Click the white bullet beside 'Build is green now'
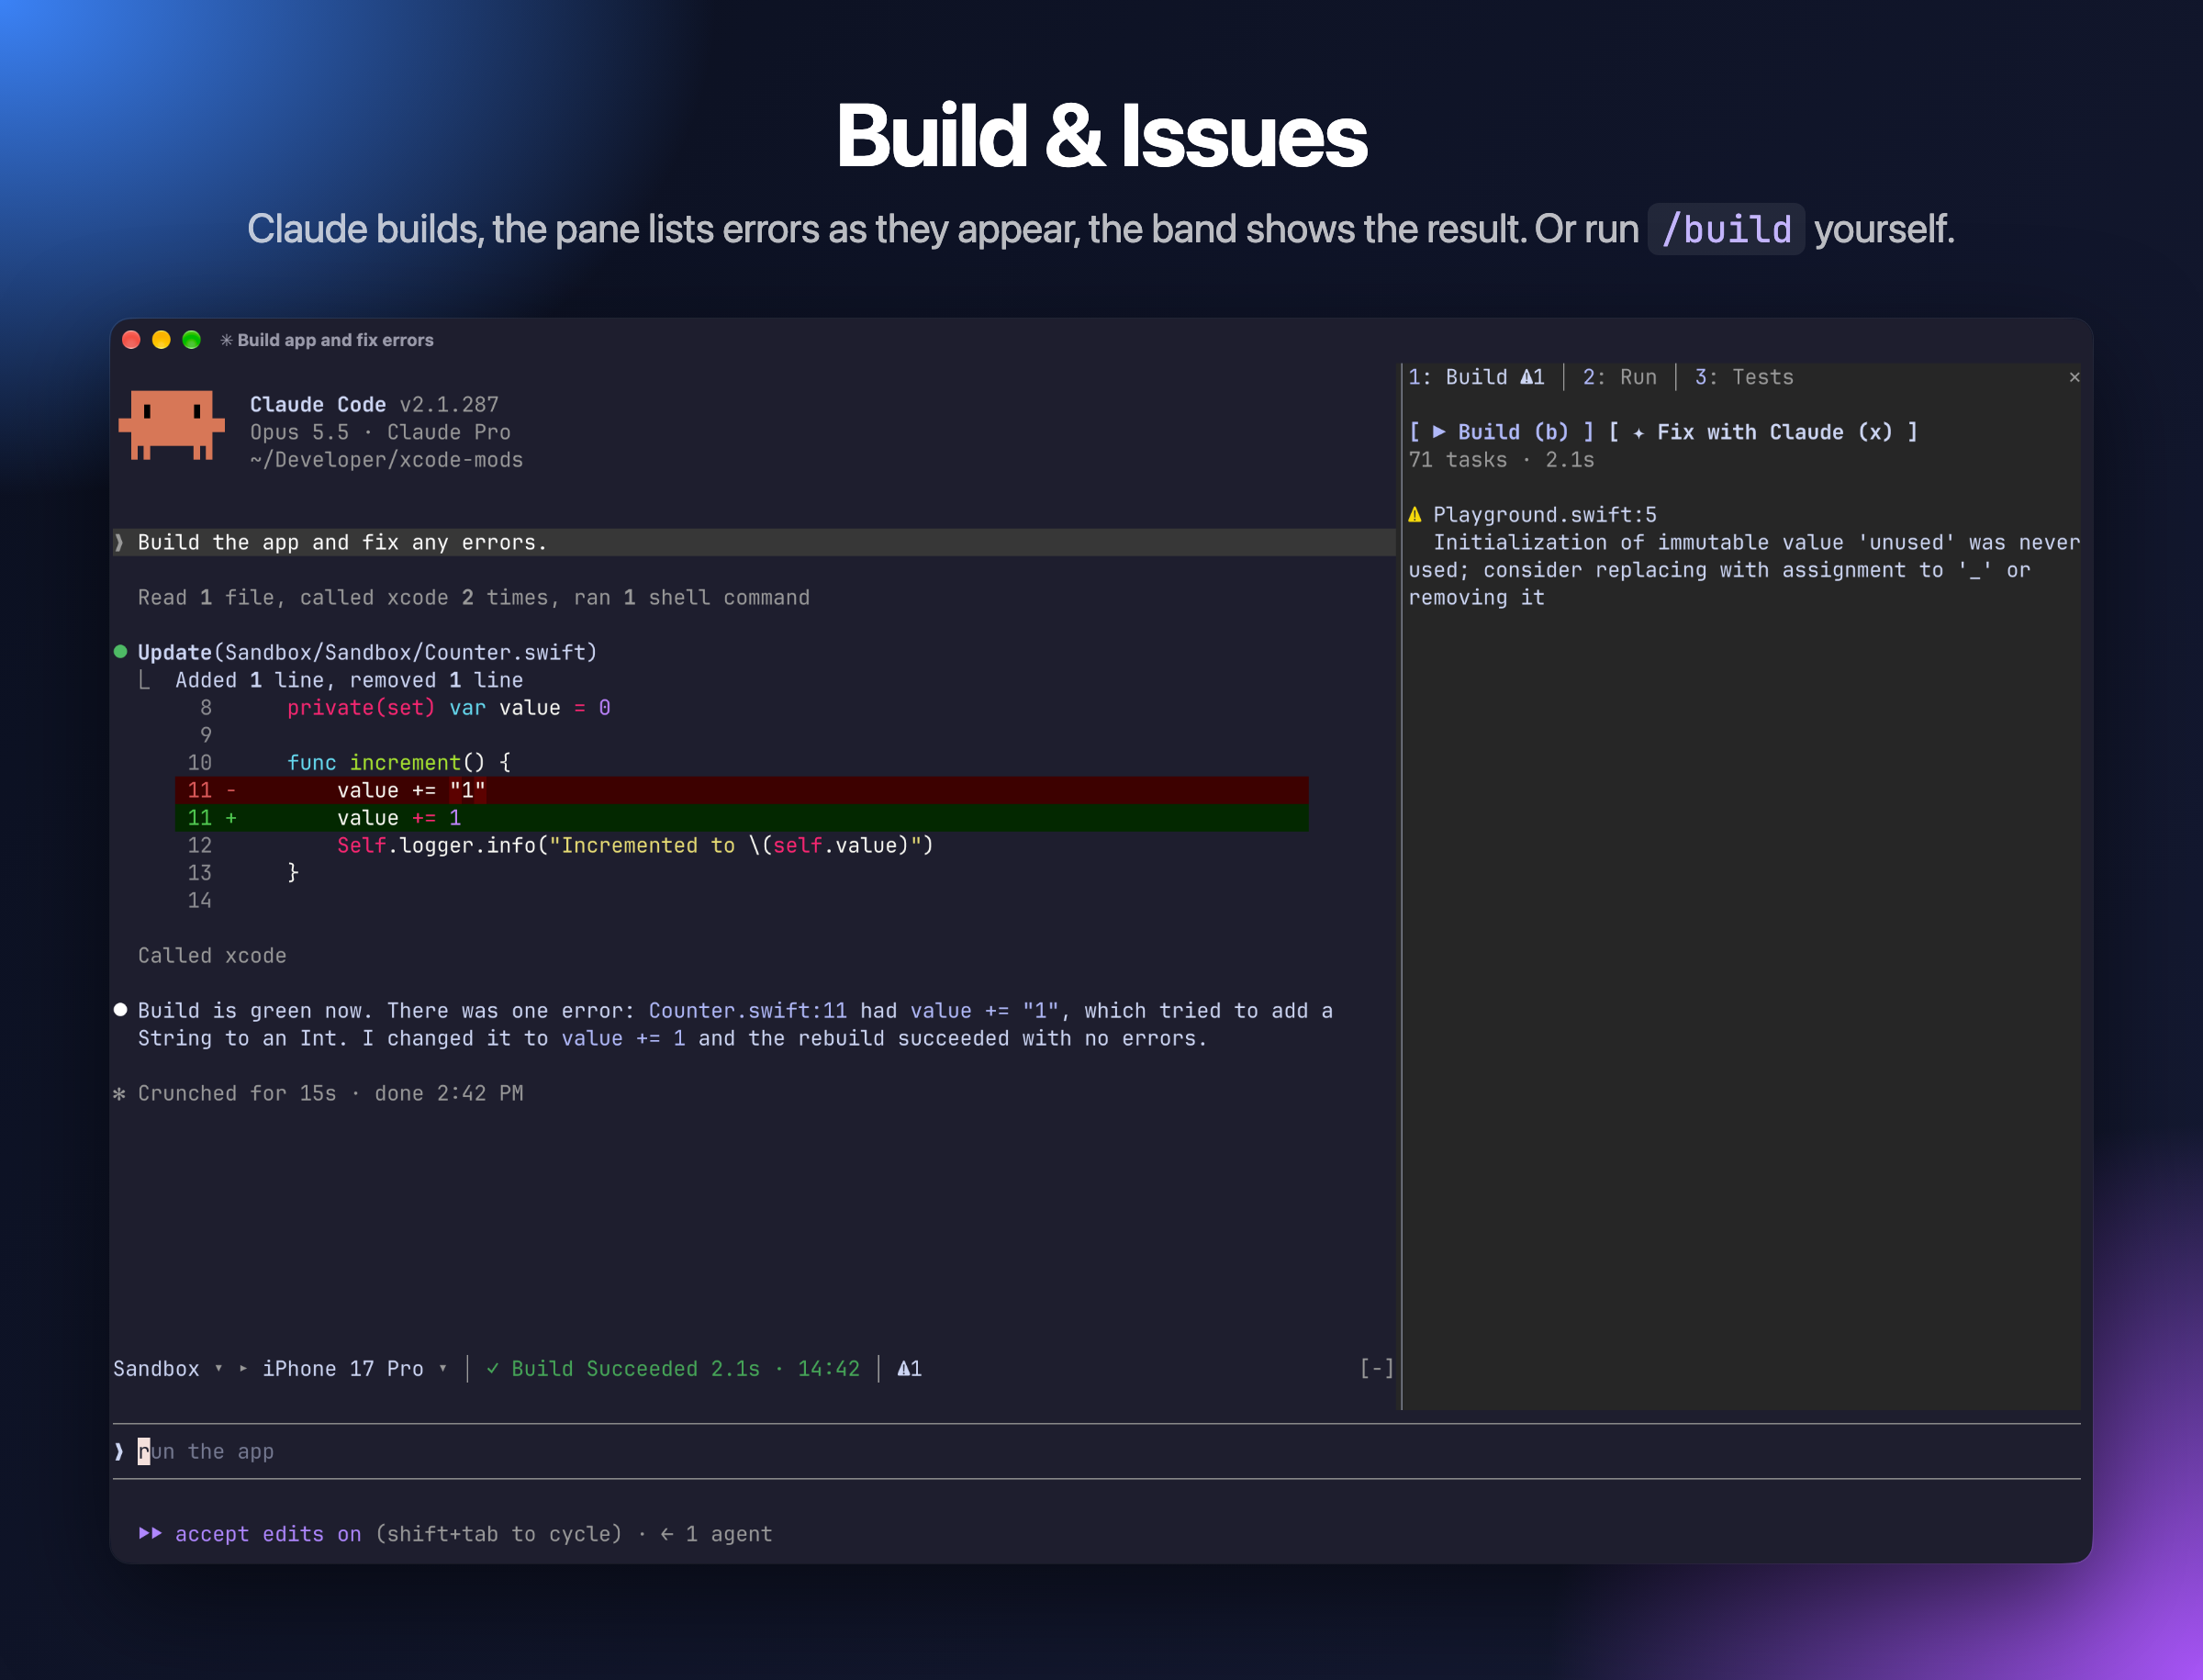2203x1680 pixels. coord(120,1010)
